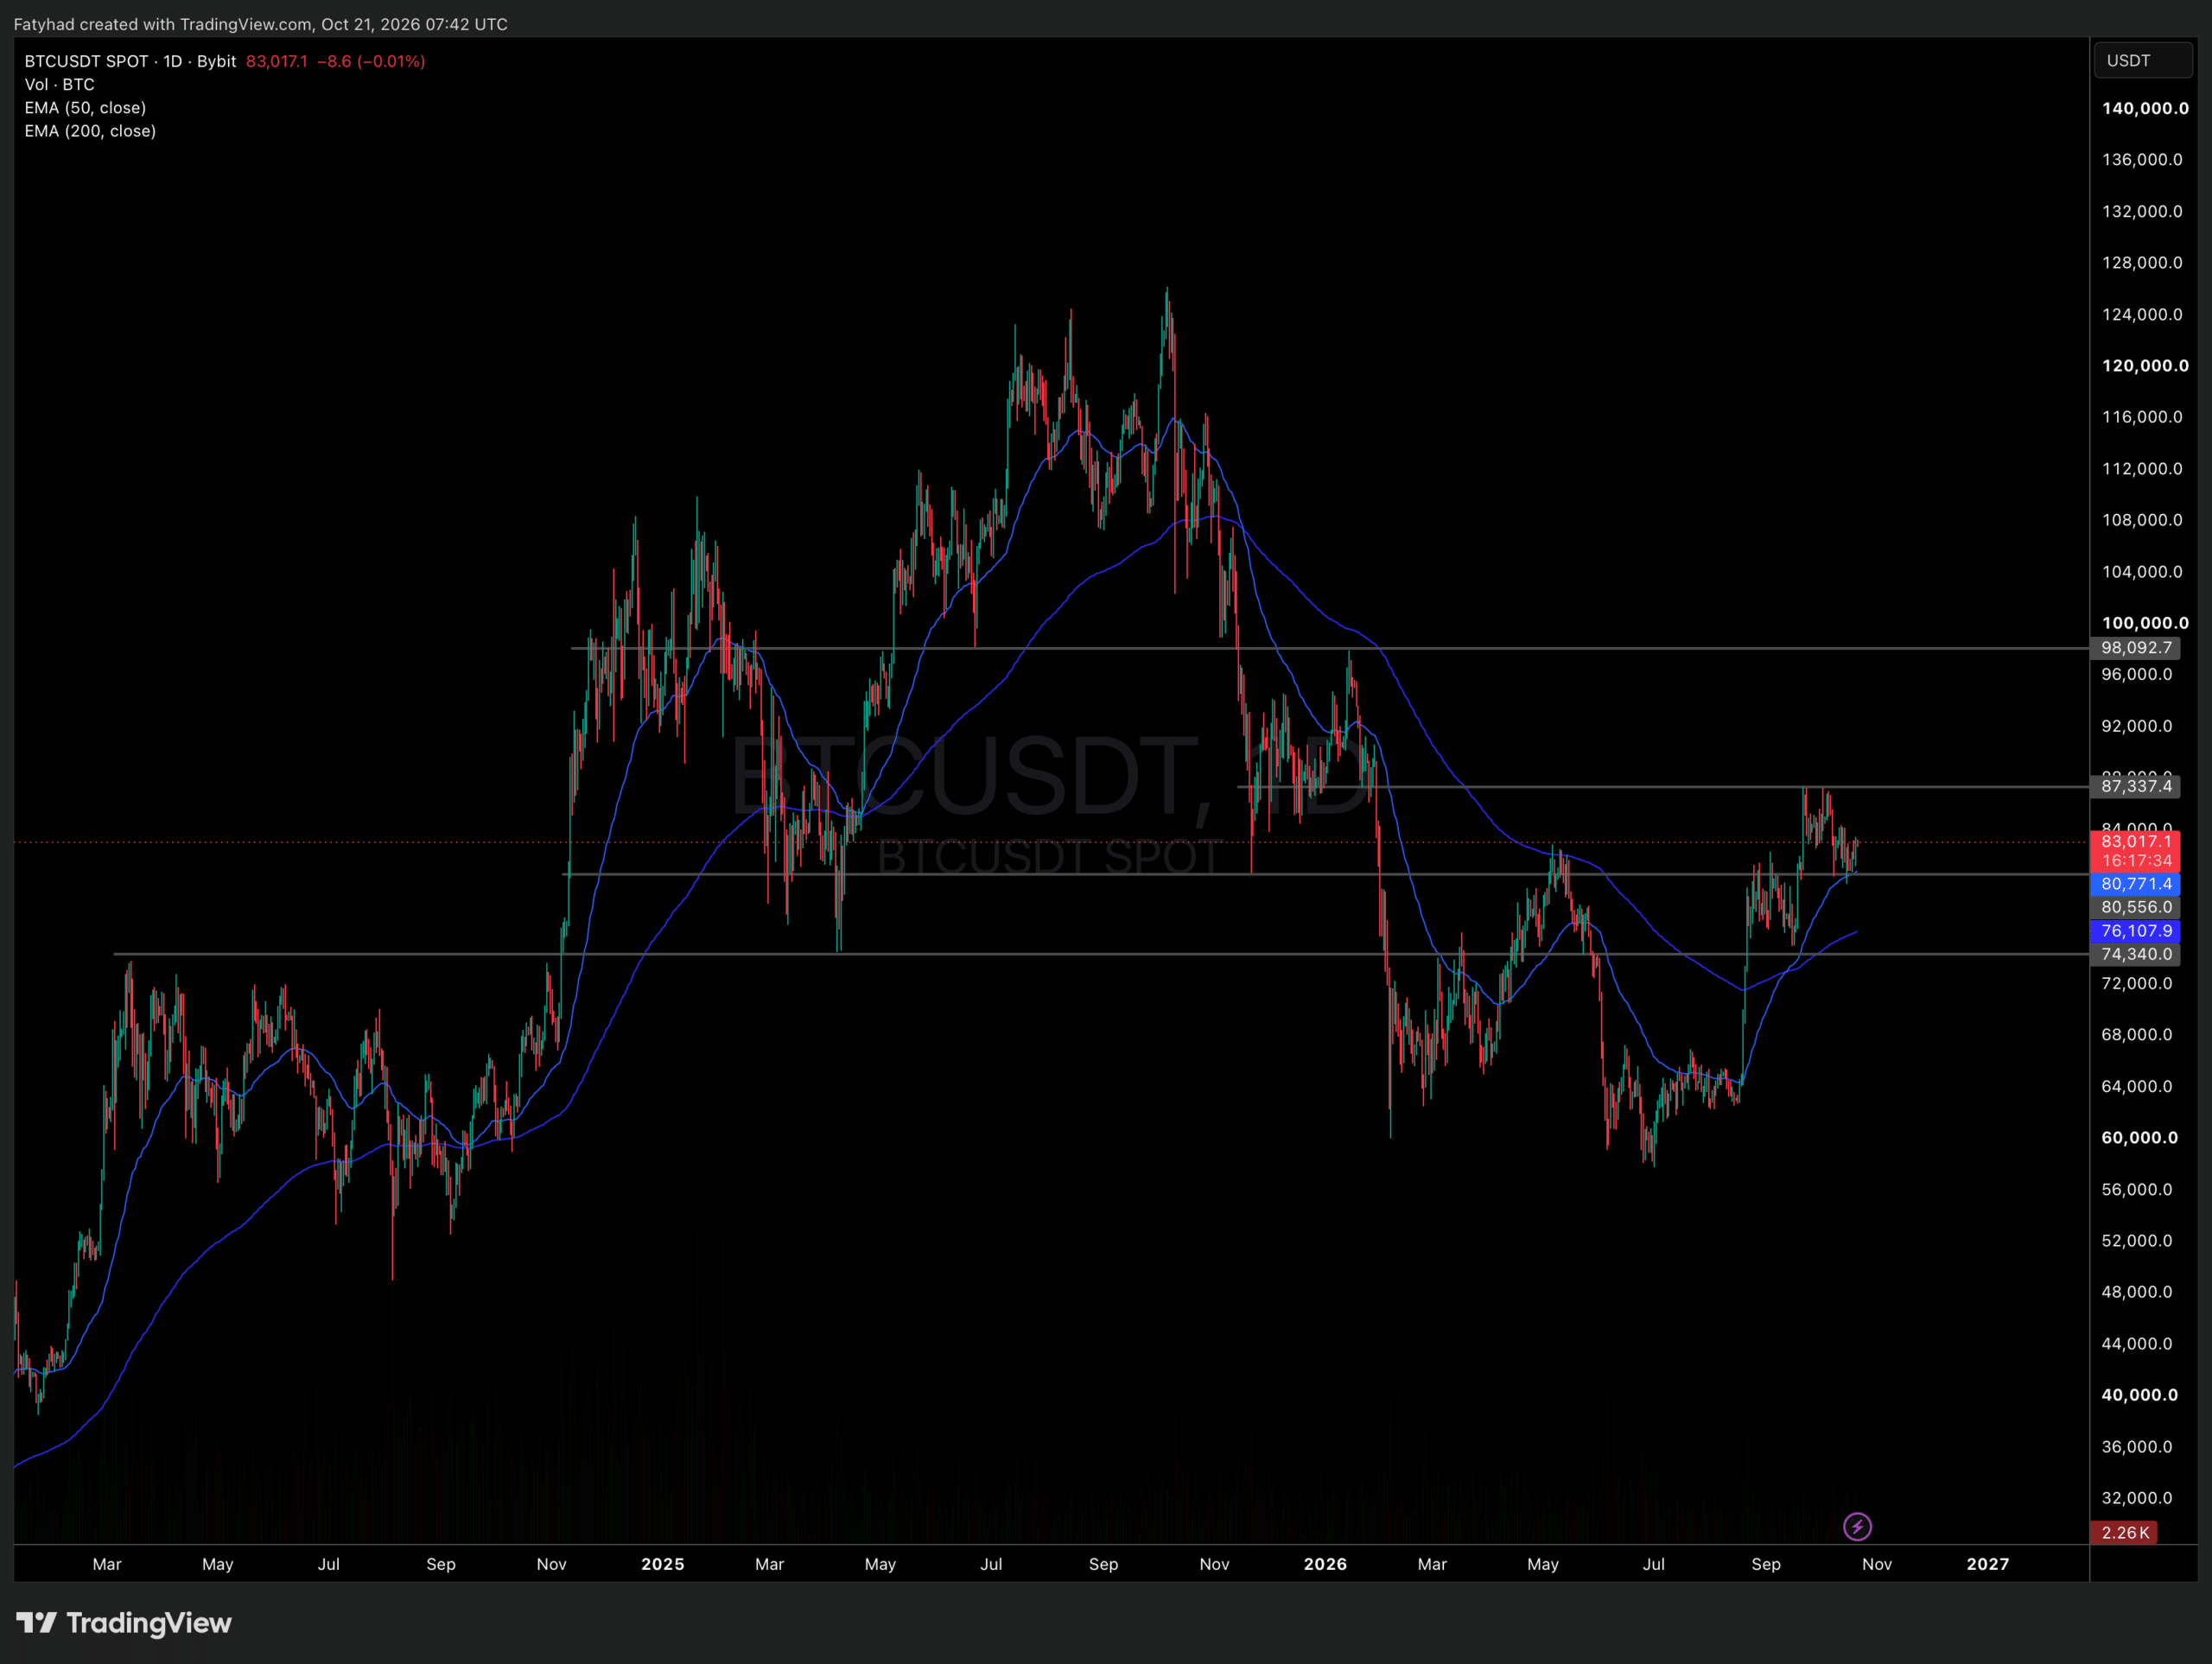Click the 87,337.4 horizontal line price label
Screen dimensions: 2212x1664
tap(2135, 786)
